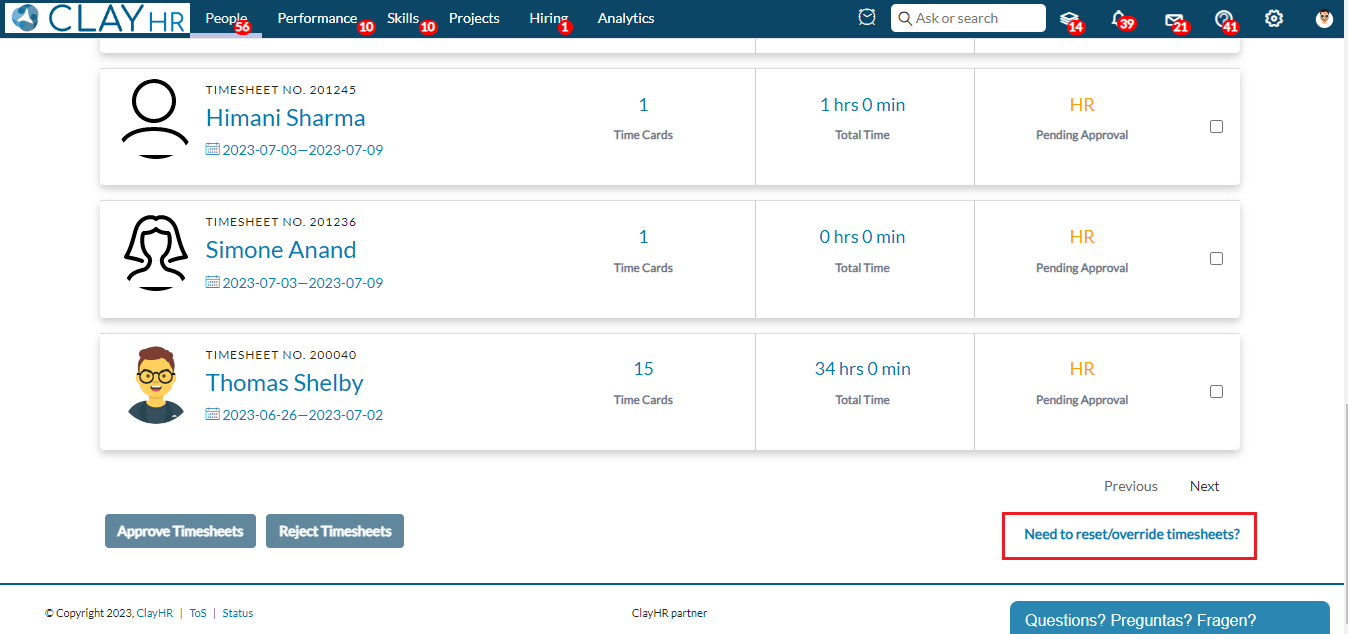Open the ClayHR footer link
This screenshot has height=634, width=1348.
click(x=155, y=613)
